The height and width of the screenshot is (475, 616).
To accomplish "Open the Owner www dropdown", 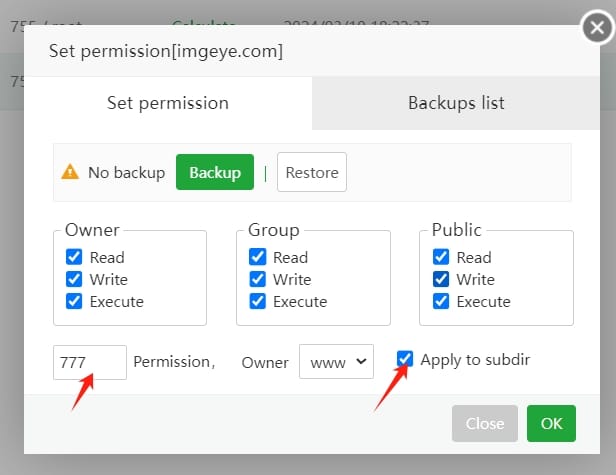I will [x=336, y=361].
